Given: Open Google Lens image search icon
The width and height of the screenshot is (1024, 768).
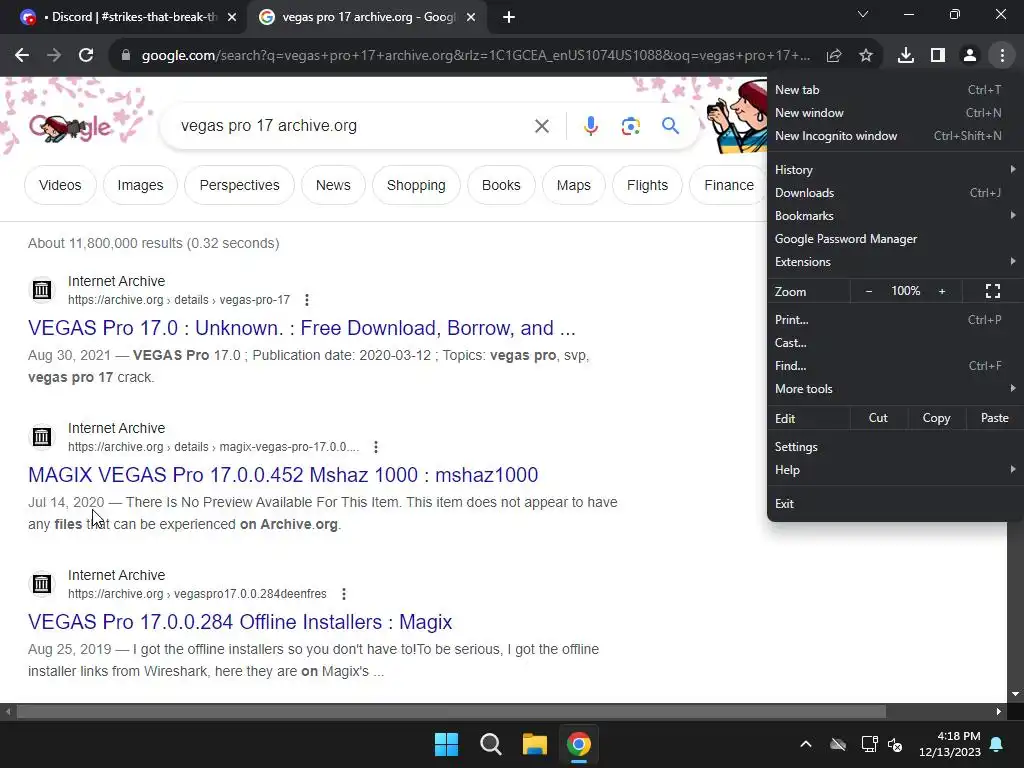Looking at the screenshot, I should pyautogui.click(x=630, y=126).
